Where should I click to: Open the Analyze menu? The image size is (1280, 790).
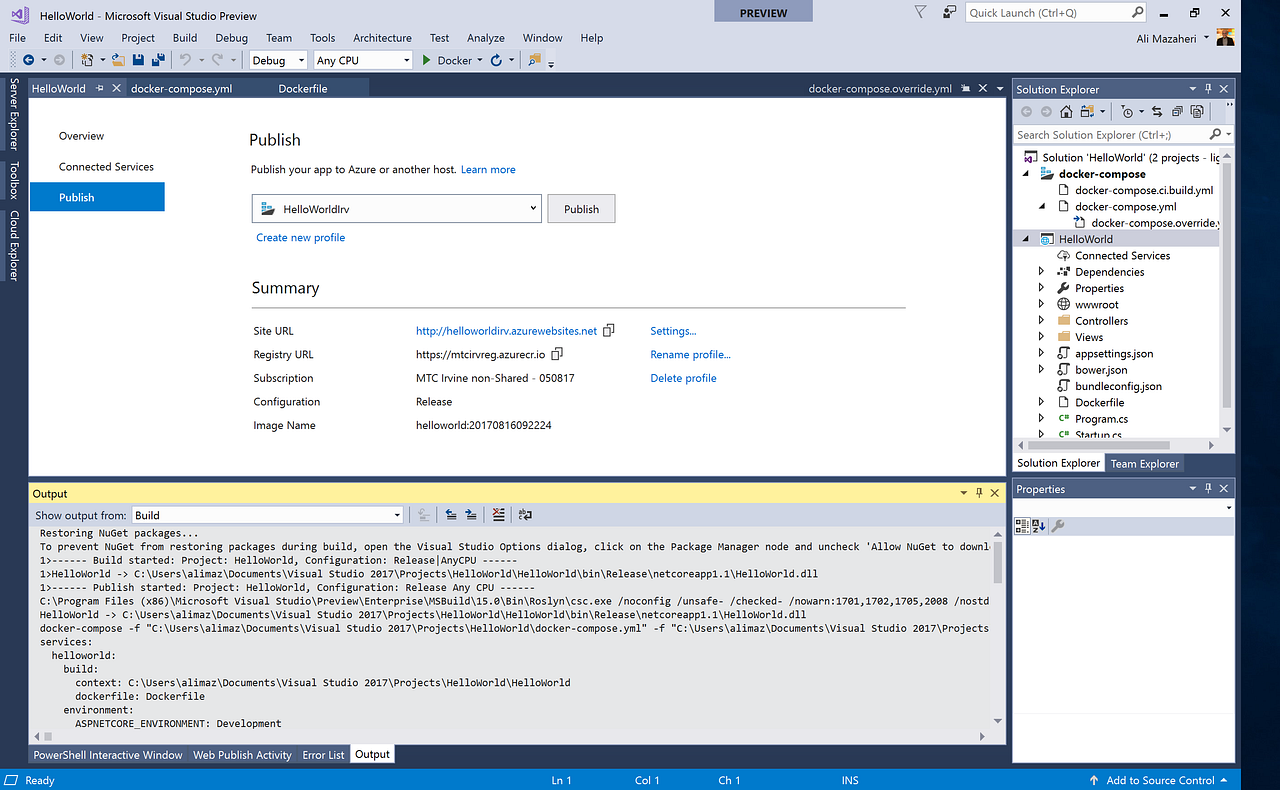tap(486, 38)
